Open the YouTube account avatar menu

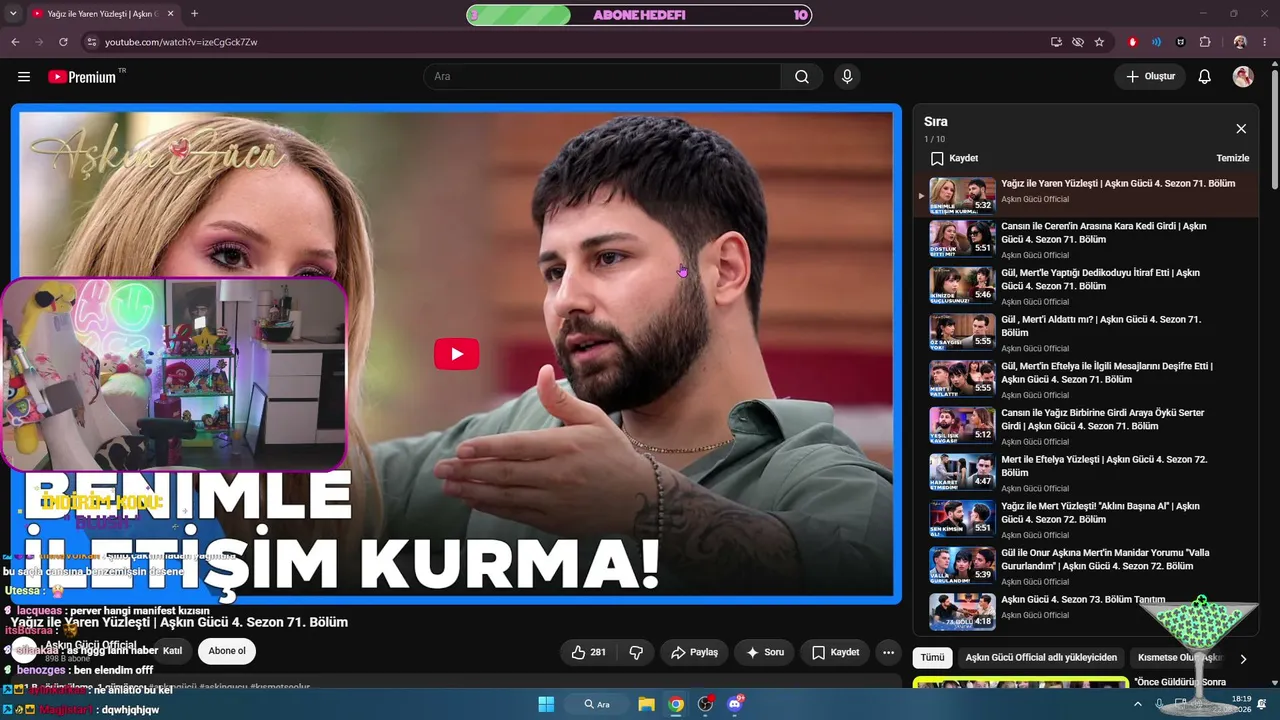coord(1243,77)
